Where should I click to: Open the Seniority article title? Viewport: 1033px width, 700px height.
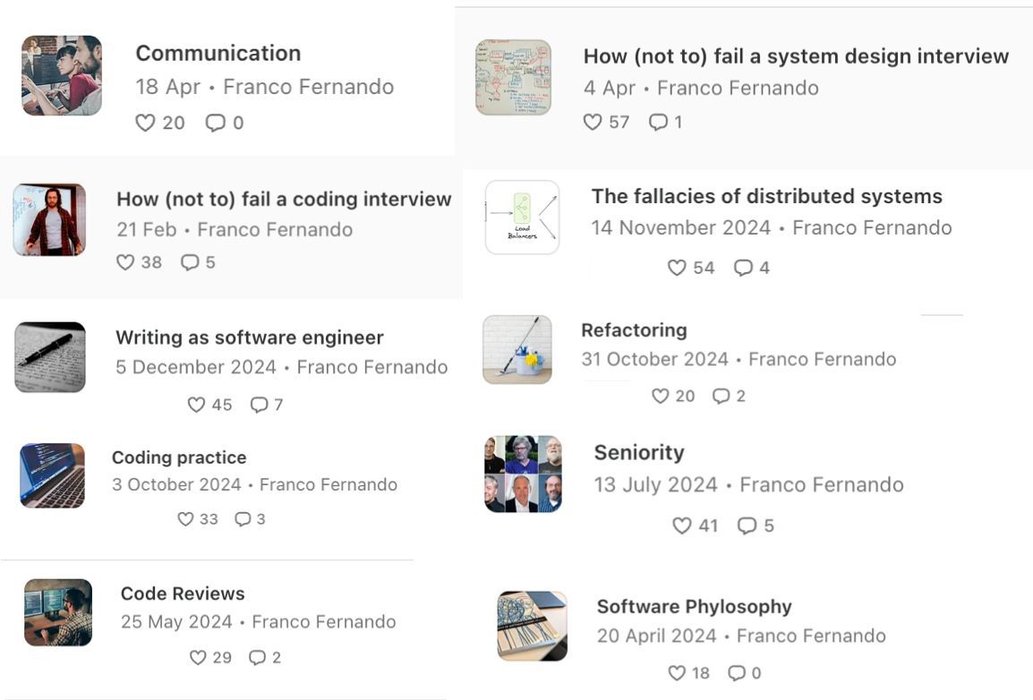[x=639, y=452]
